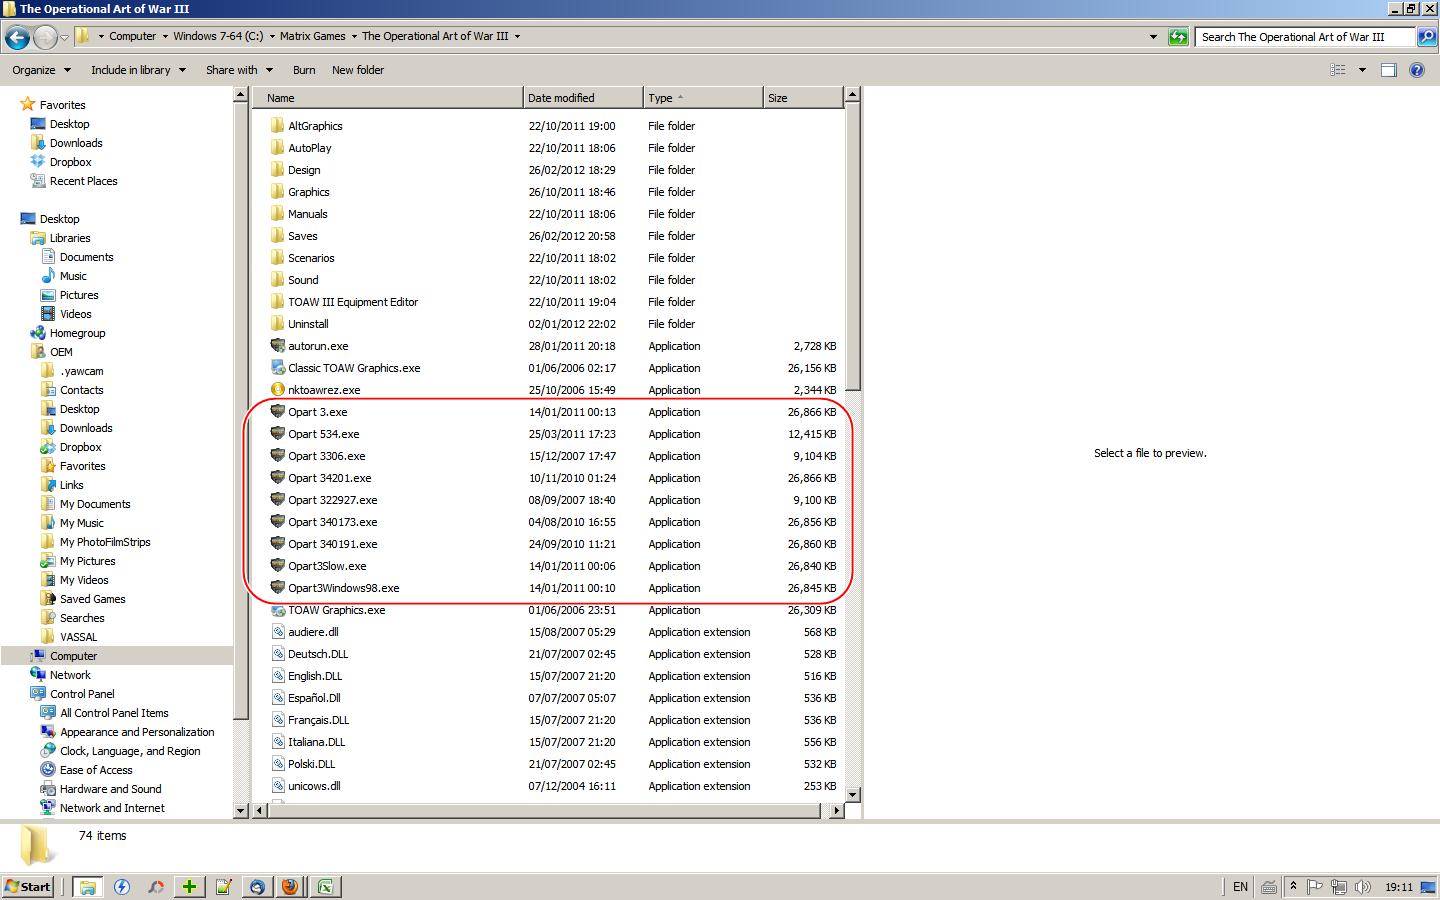
Task: Sort files by the Type column header
Action: [703, 98]
